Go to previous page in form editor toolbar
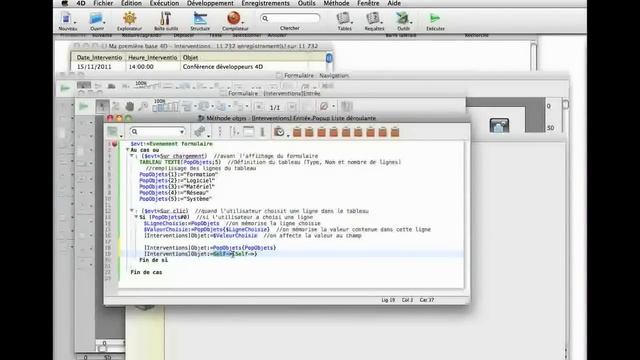 [x=259, y=107]
